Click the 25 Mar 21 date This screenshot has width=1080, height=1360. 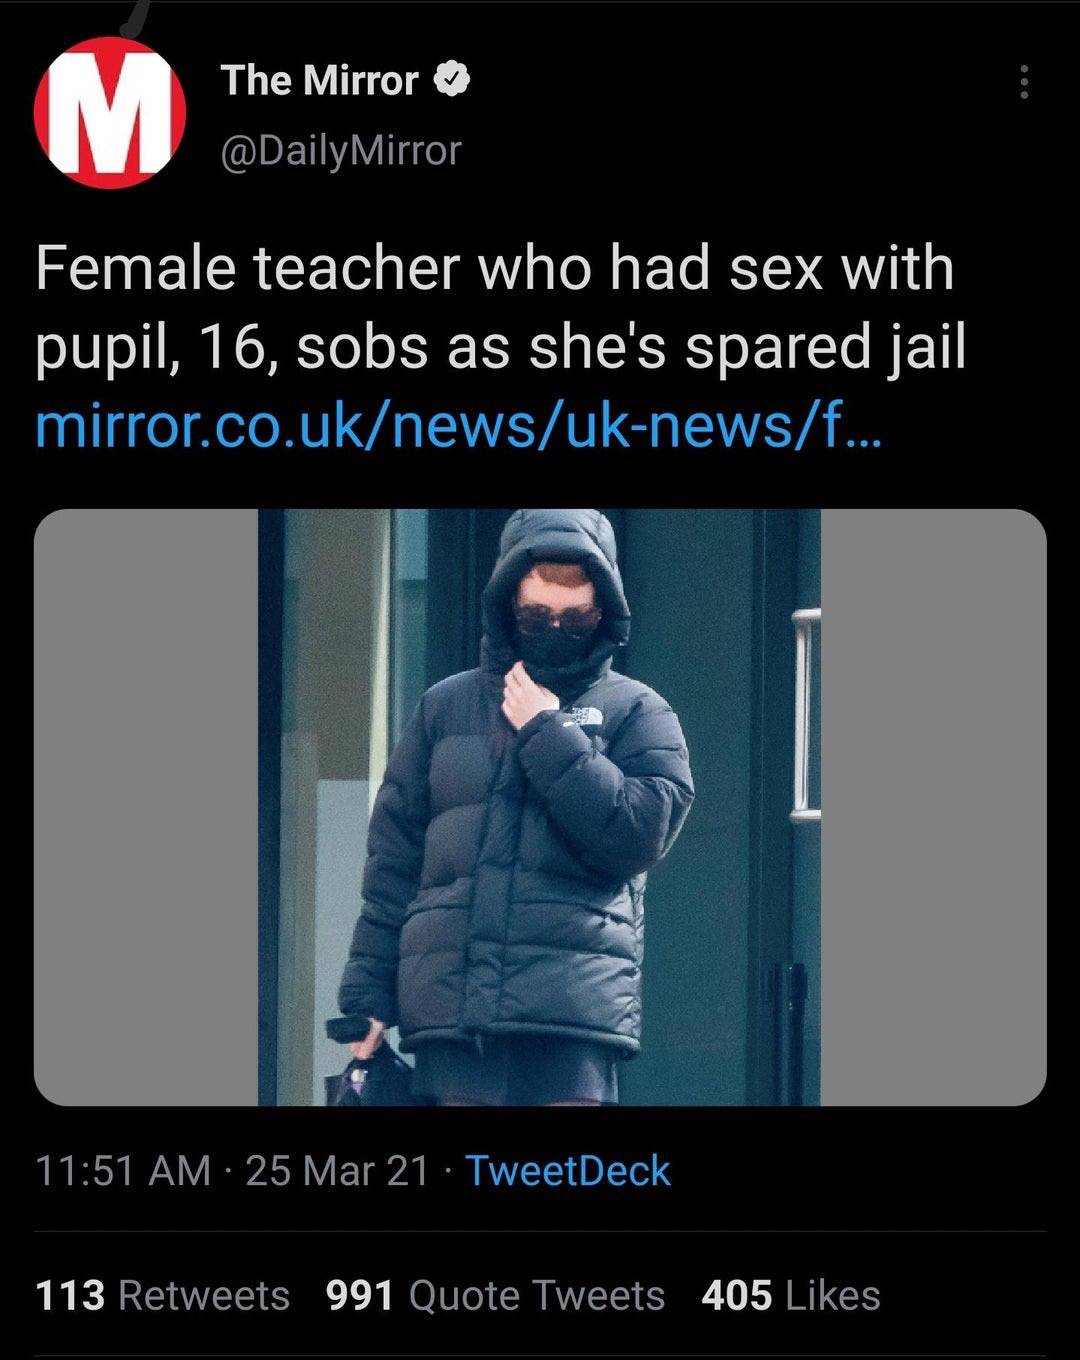coord(337,1170)
